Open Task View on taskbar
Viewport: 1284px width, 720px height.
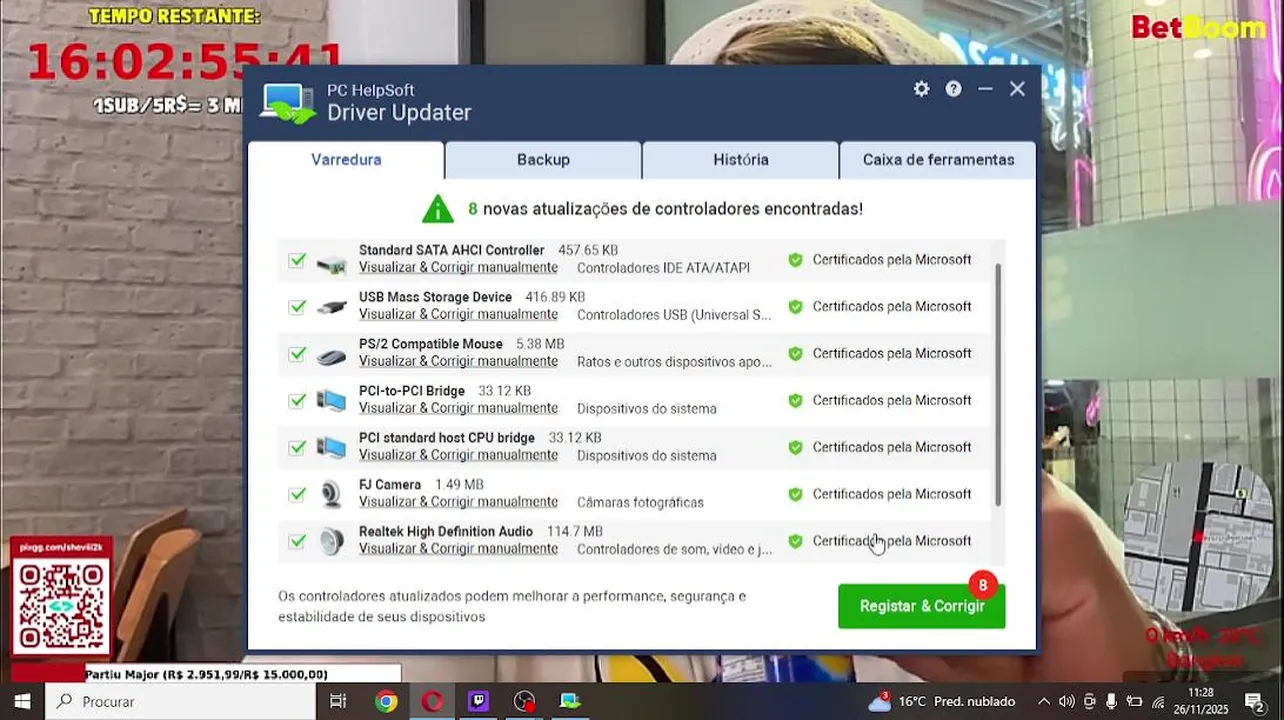pyautogui.click(x=338, y=701)
